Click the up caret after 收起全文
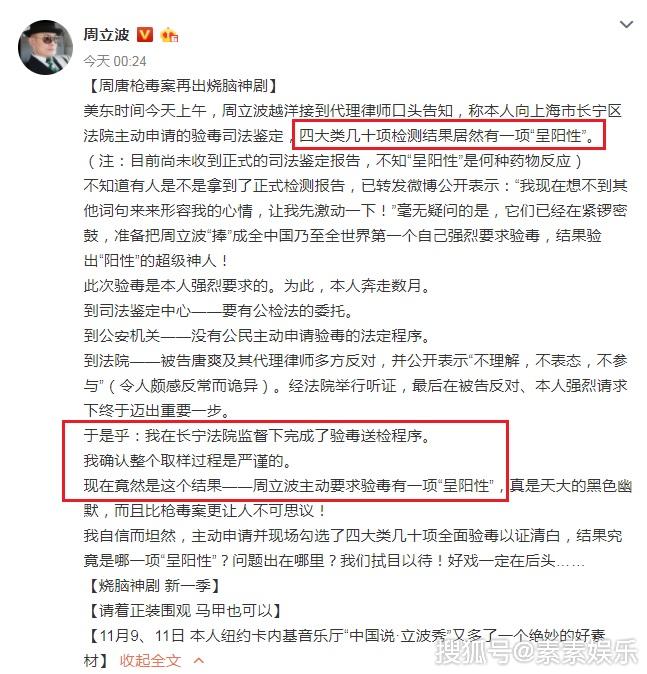Screen dimensions: 647x674 coord(199,660)
